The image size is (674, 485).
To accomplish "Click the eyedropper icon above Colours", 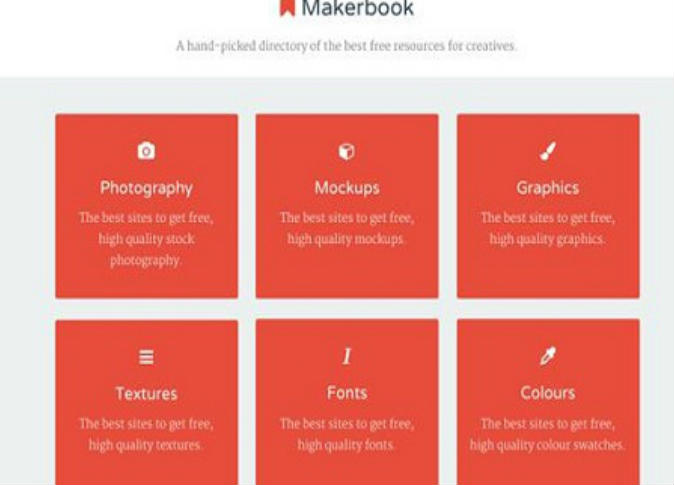I will coord(548,356).
